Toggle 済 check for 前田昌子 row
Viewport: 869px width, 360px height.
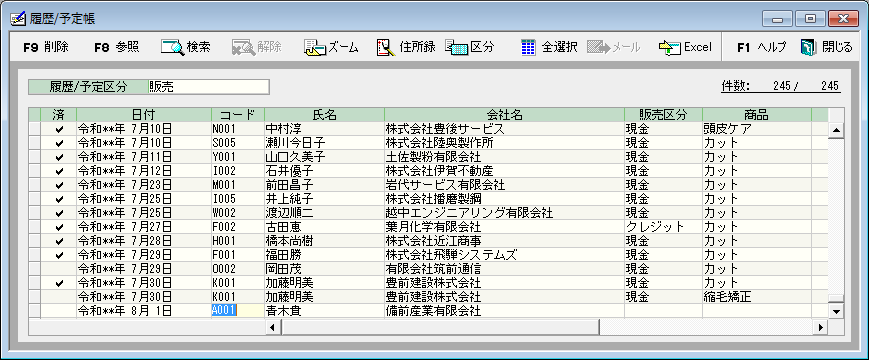coord(59,185)
